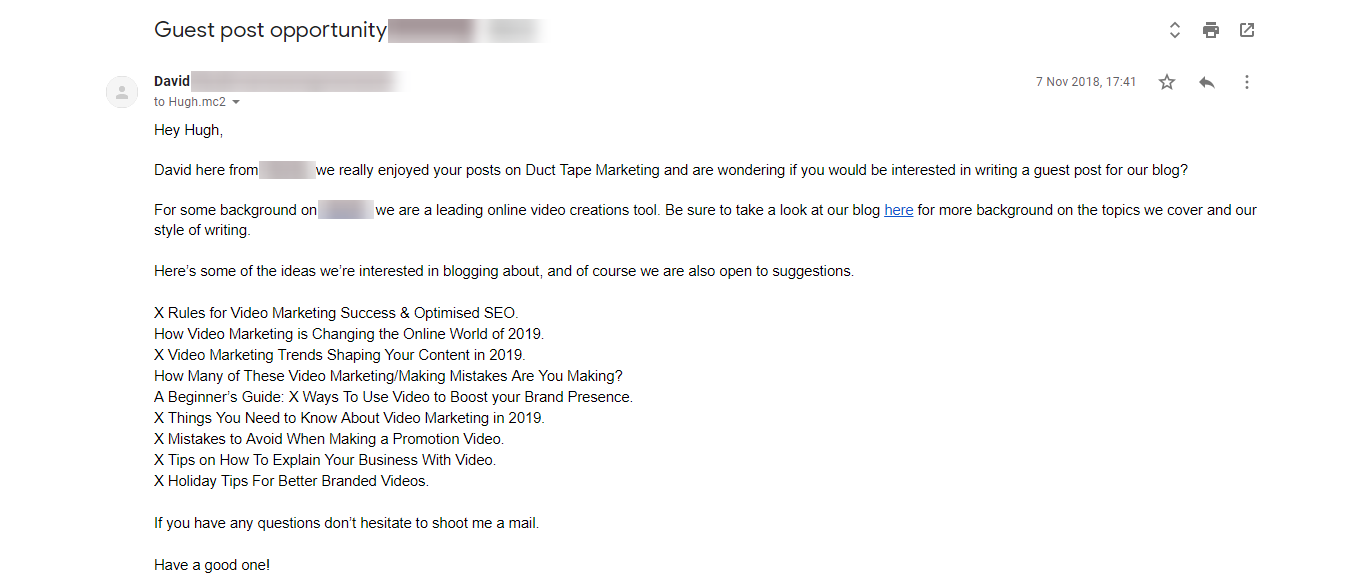The width and height of the screenshot is (1366, 584).
Task: Click the "Guest post opportunity" subject line
Action: pyautogui.click(x=270, y=30)
